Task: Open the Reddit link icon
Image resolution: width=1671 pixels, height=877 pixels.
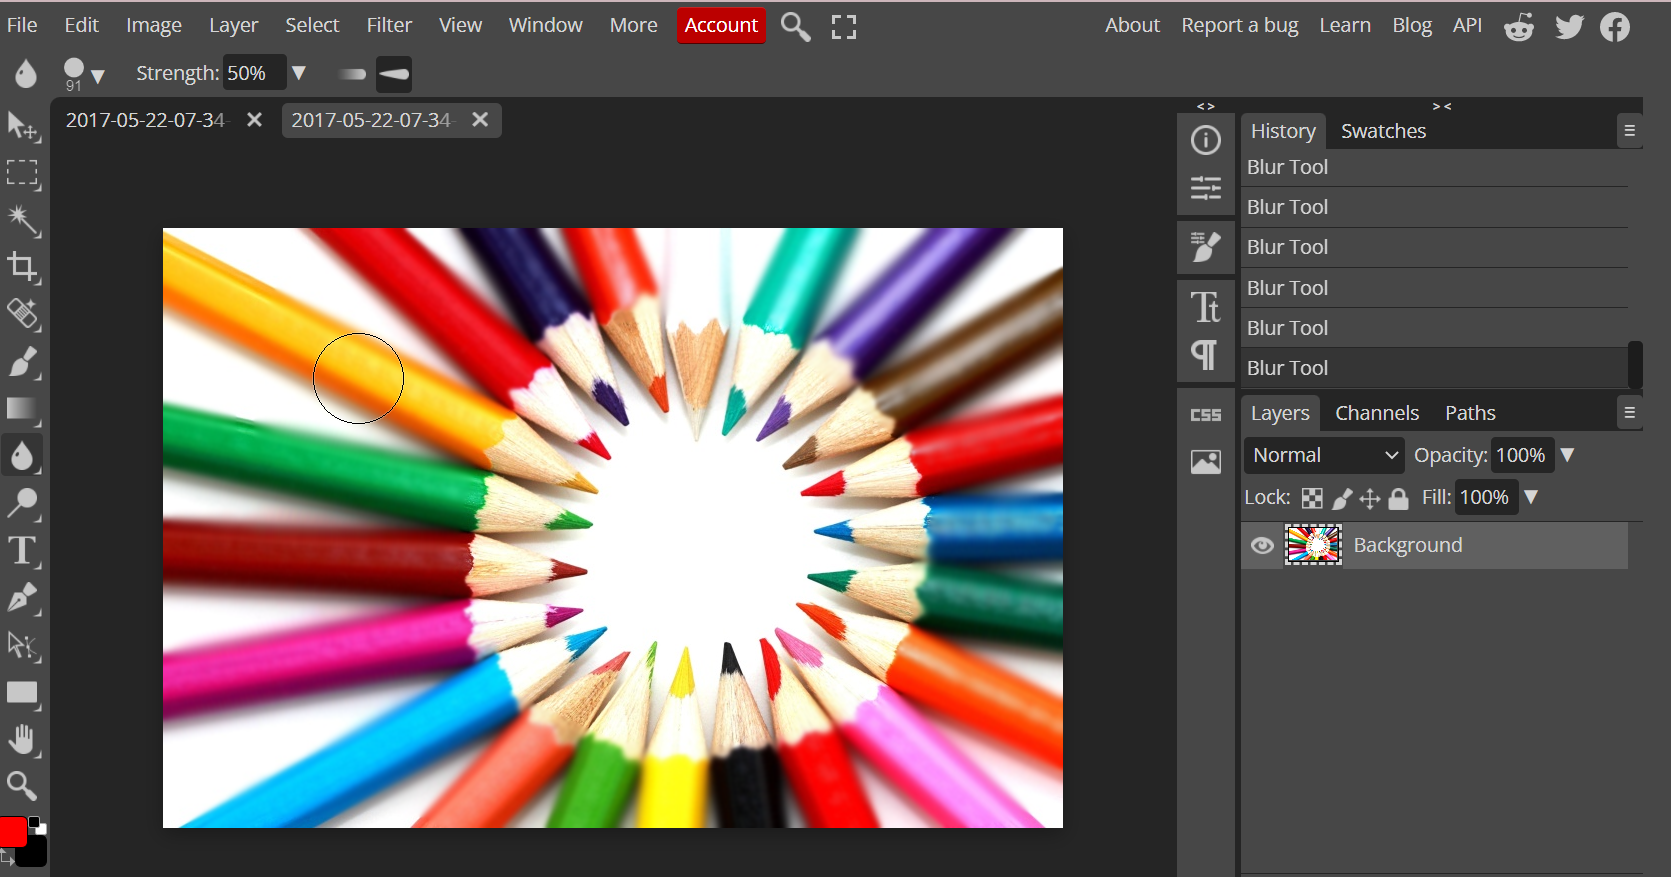Action: tap(1519, 27)
